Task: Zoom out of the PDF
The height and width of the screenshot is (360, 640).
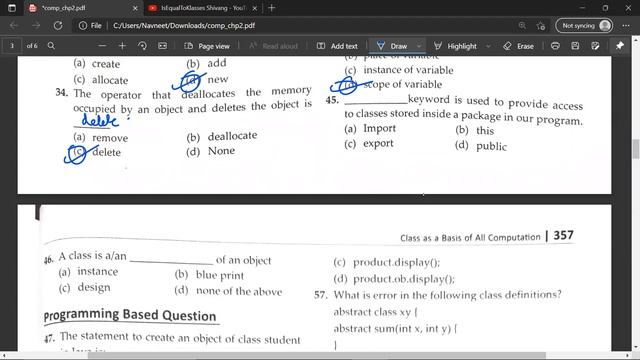Action: [x=102, y=46]
